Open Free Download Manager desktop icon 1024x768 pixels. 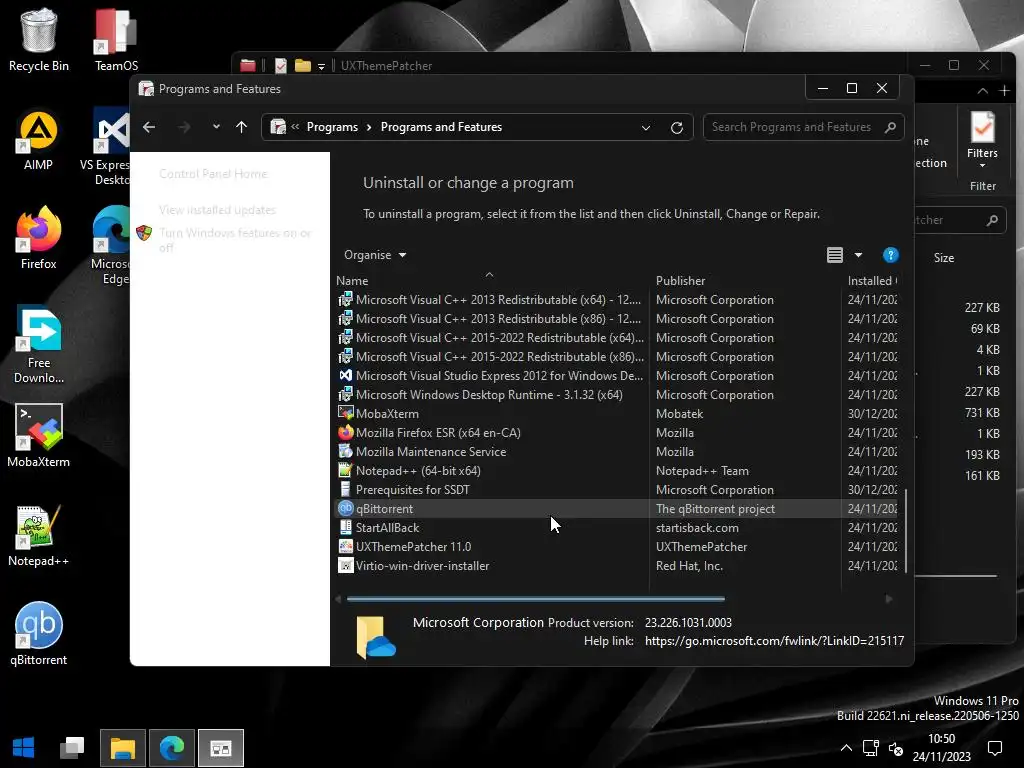(x=39, y=344)
